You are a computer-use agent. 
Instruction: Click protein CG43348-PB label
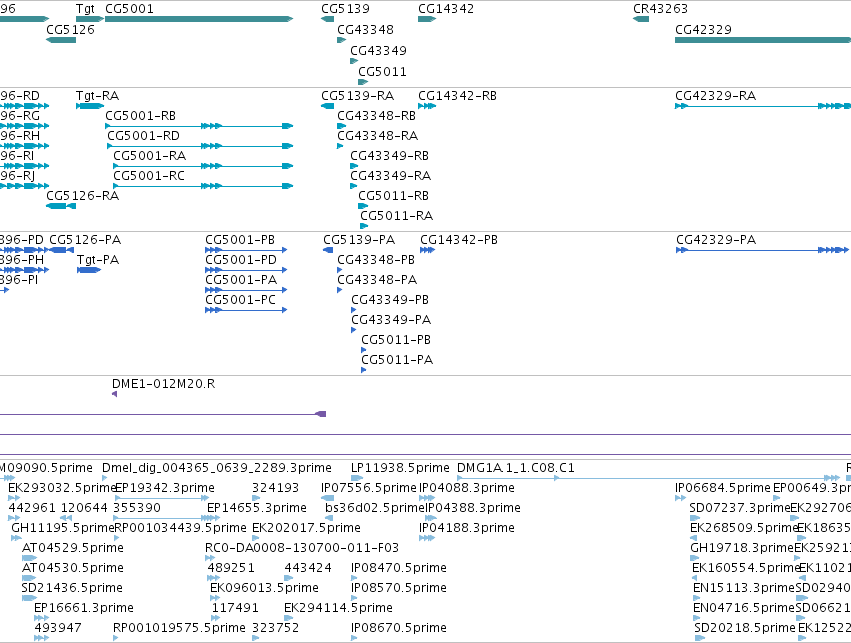[x=376, y=260]
